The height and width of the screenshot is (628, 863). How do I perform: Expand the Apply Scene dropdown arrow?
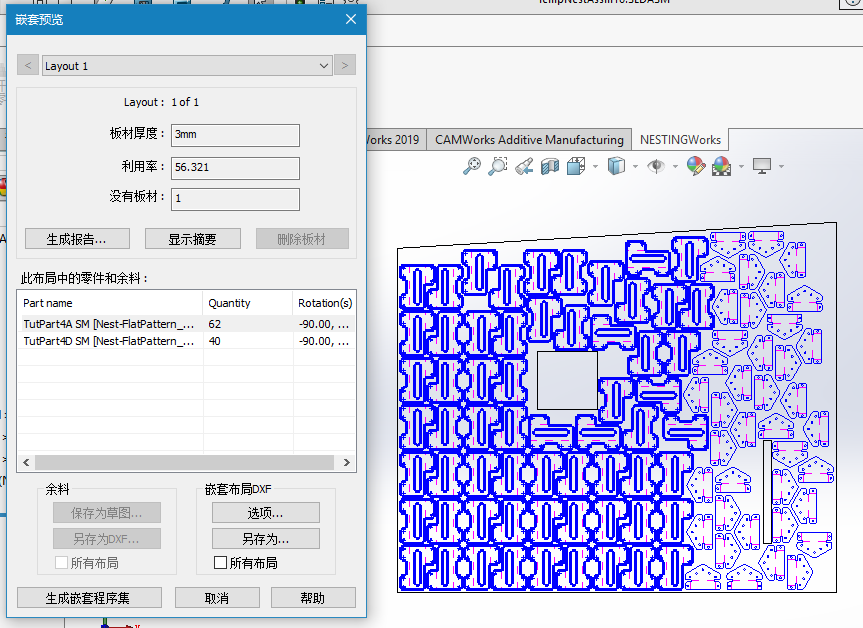click(x=741, y=166)
